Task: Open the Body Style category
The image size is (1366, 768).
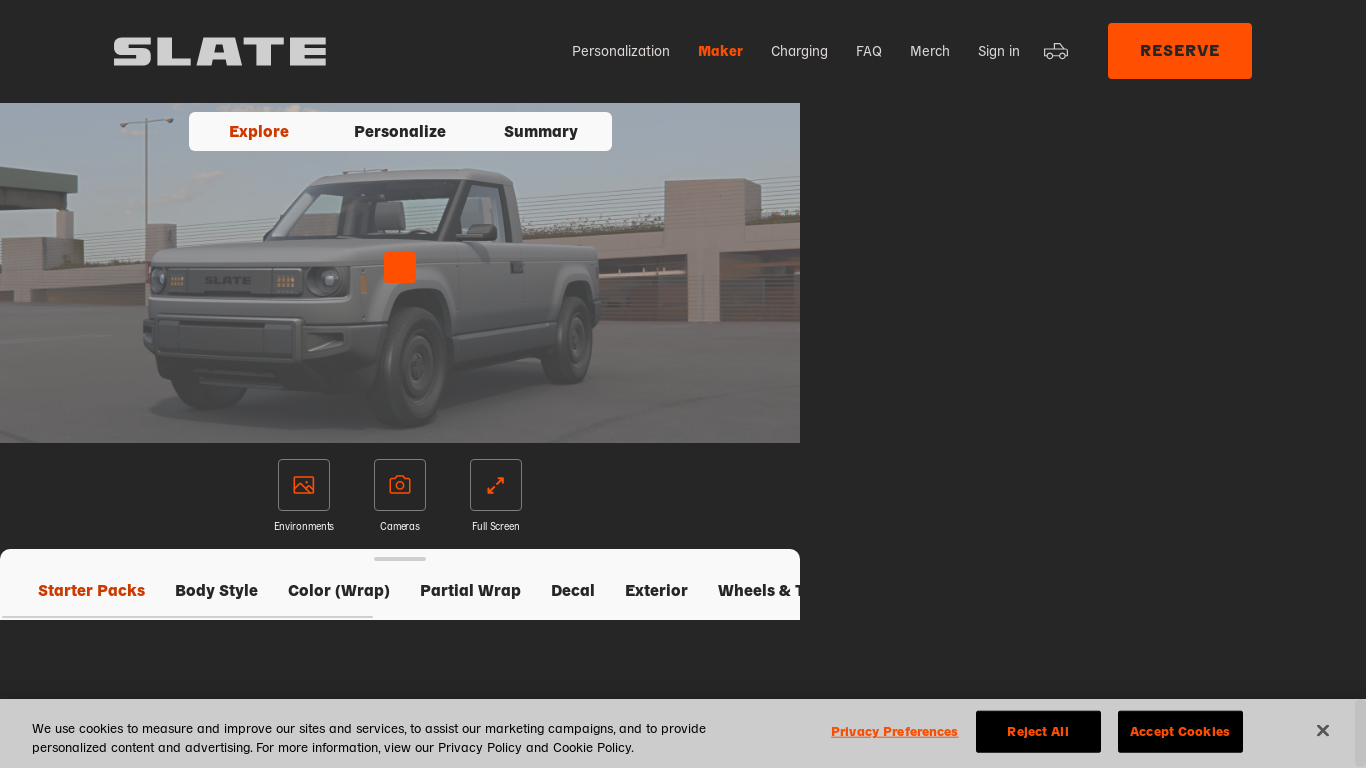Action: pyautogui.click(x=216, y=591)
